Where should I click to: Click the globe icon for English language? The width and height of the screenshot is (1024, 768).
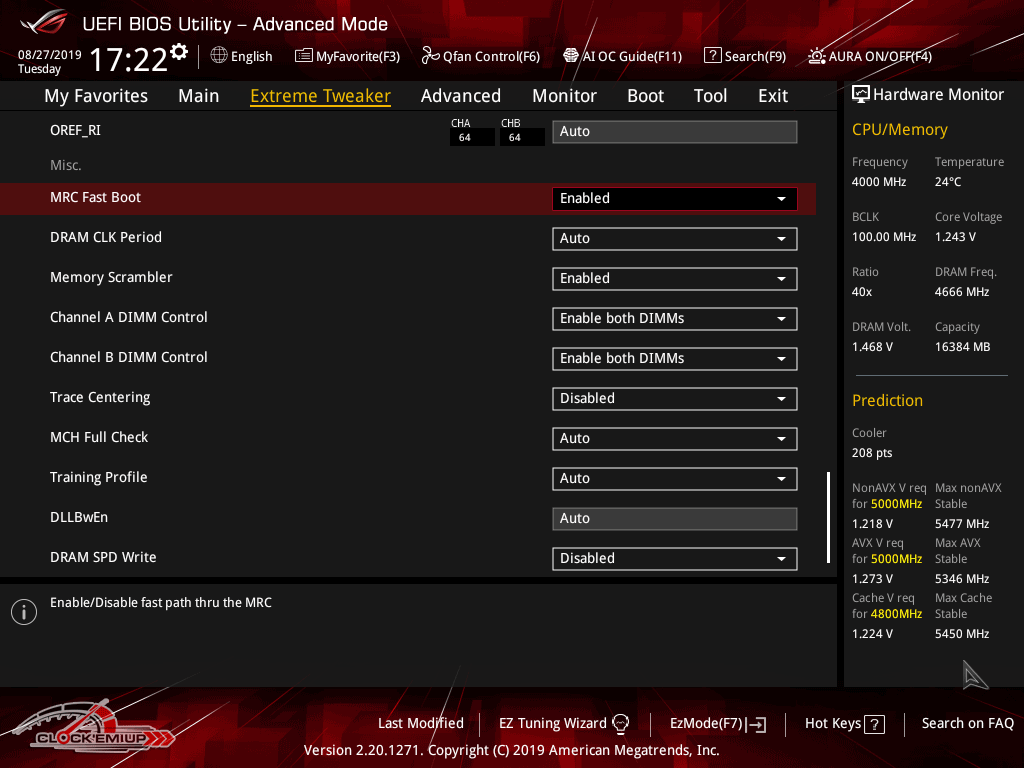219,56
